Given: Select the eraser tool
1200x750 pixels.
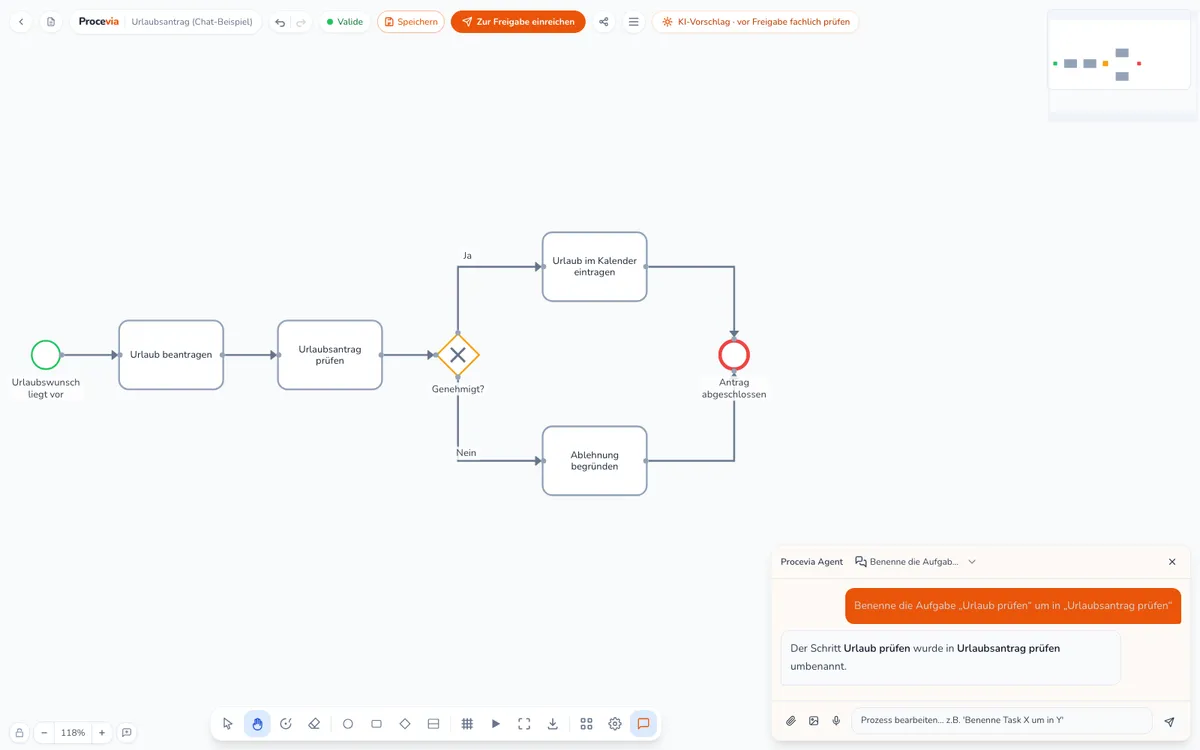Looking at the screenshot, I should (314, 724).
